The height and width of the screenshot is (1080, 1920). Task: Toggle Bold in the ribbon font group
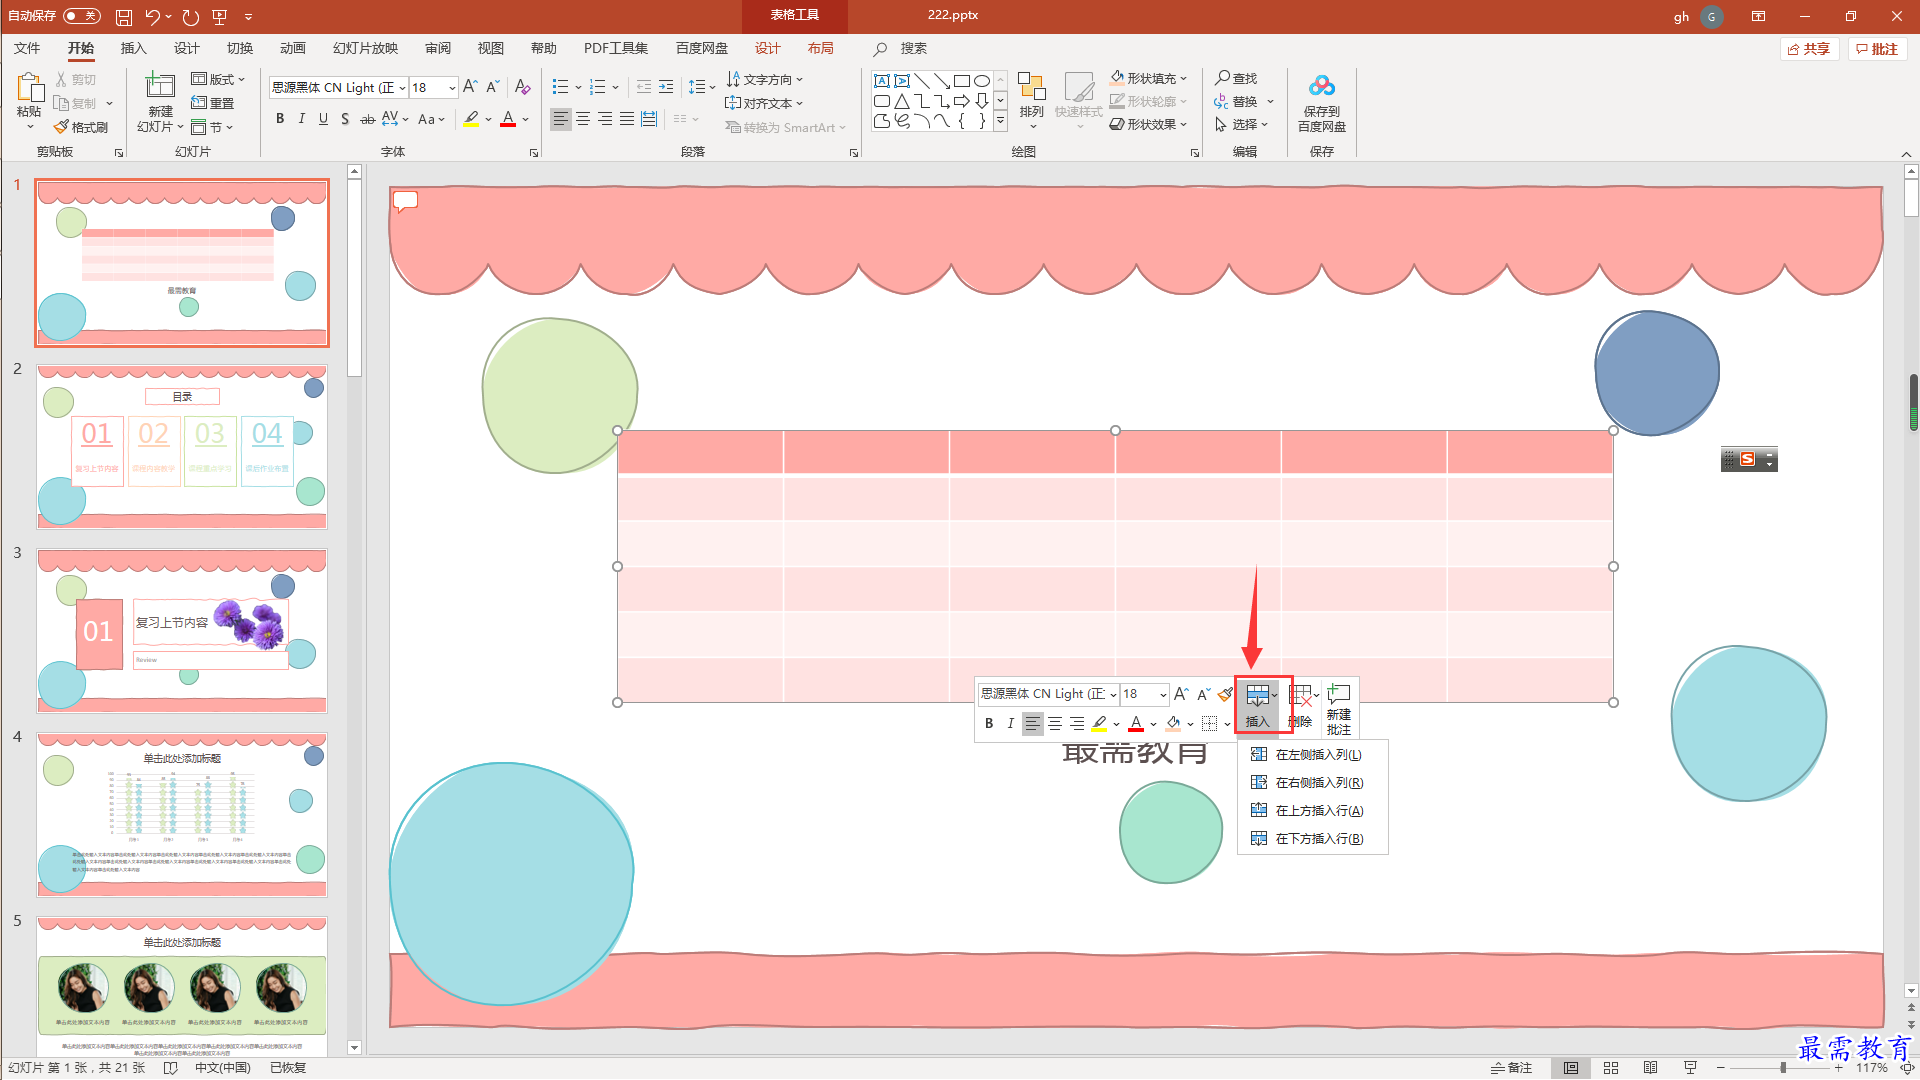(280, 119)
